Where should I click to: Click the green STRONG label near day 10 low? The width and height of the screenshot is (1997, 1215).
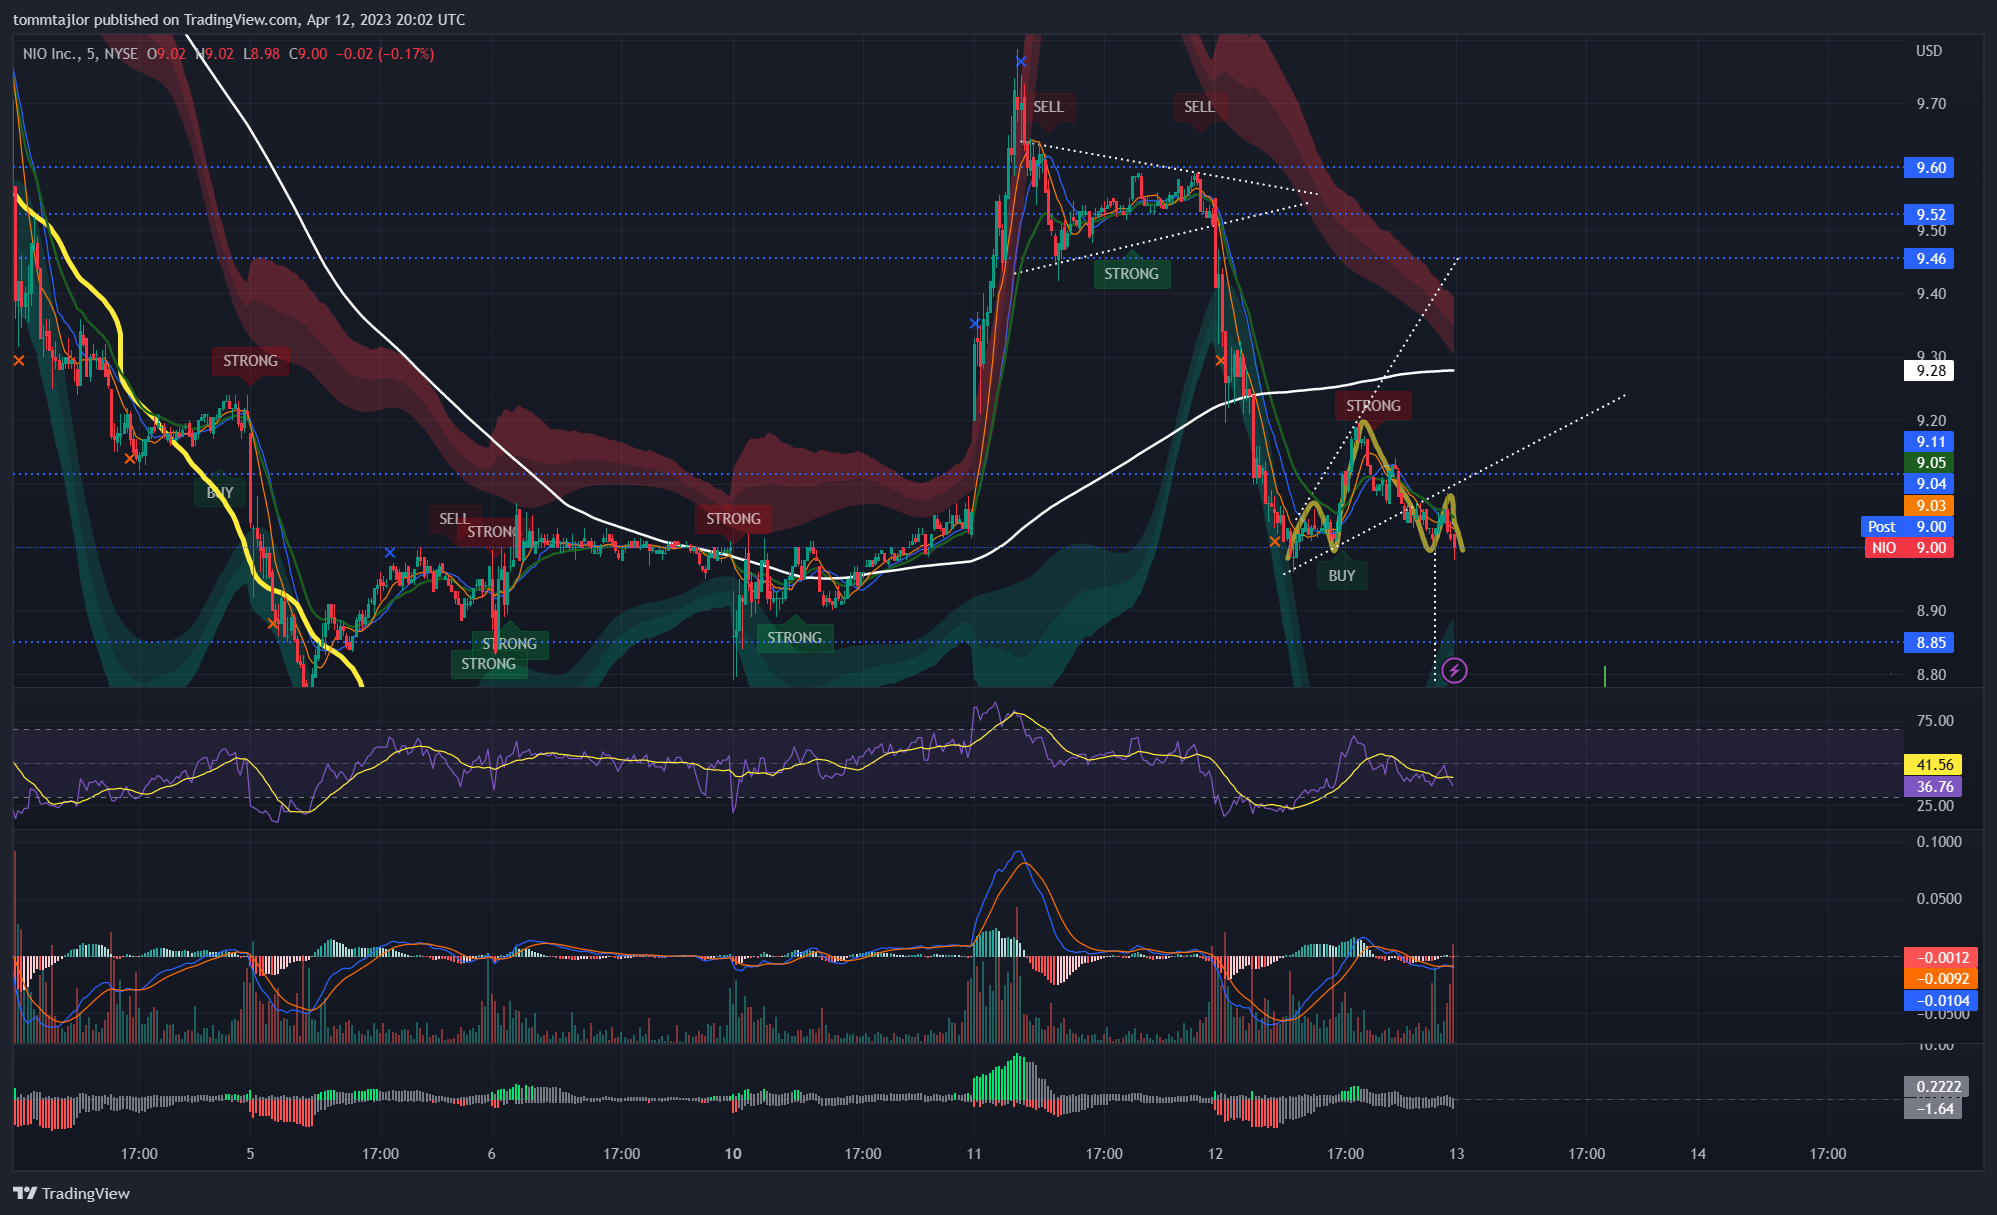[x=794, y=638]
